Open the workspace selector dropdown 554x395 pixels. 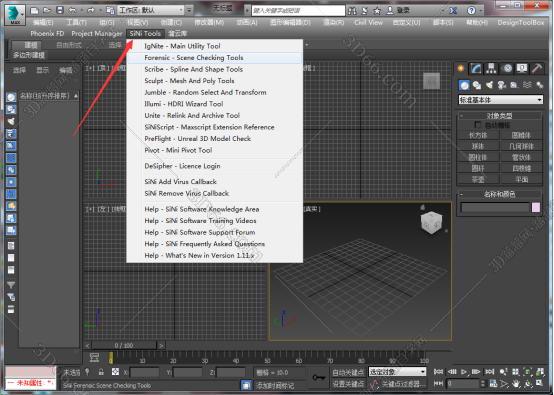[x=151, y=10]
